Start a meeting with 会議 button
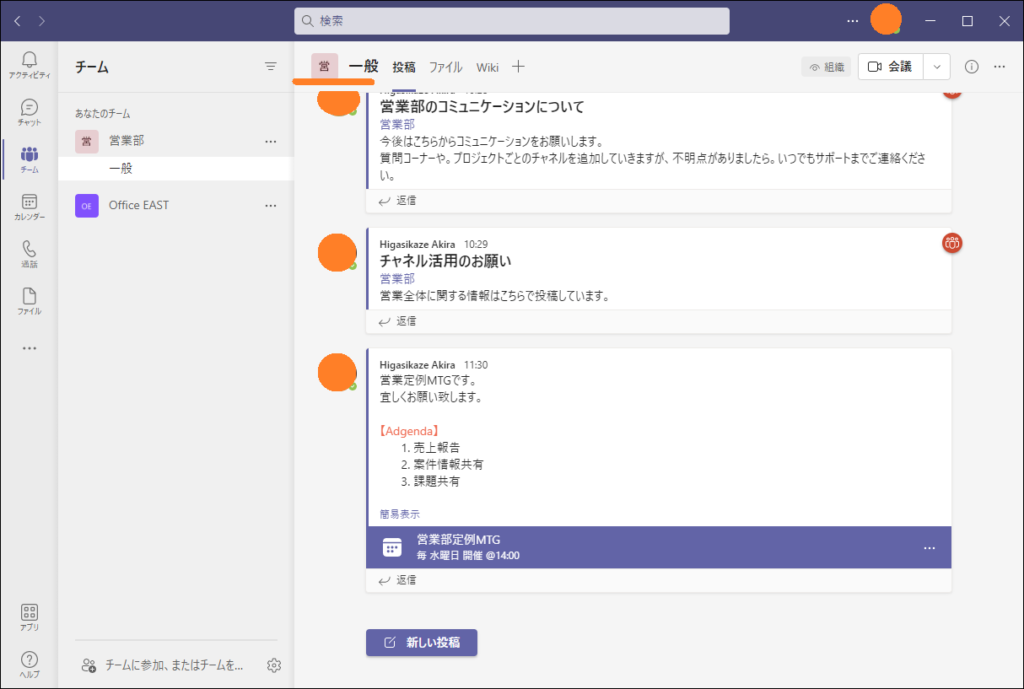This screenshot has height=689, width=1024. tap(890, 67)
